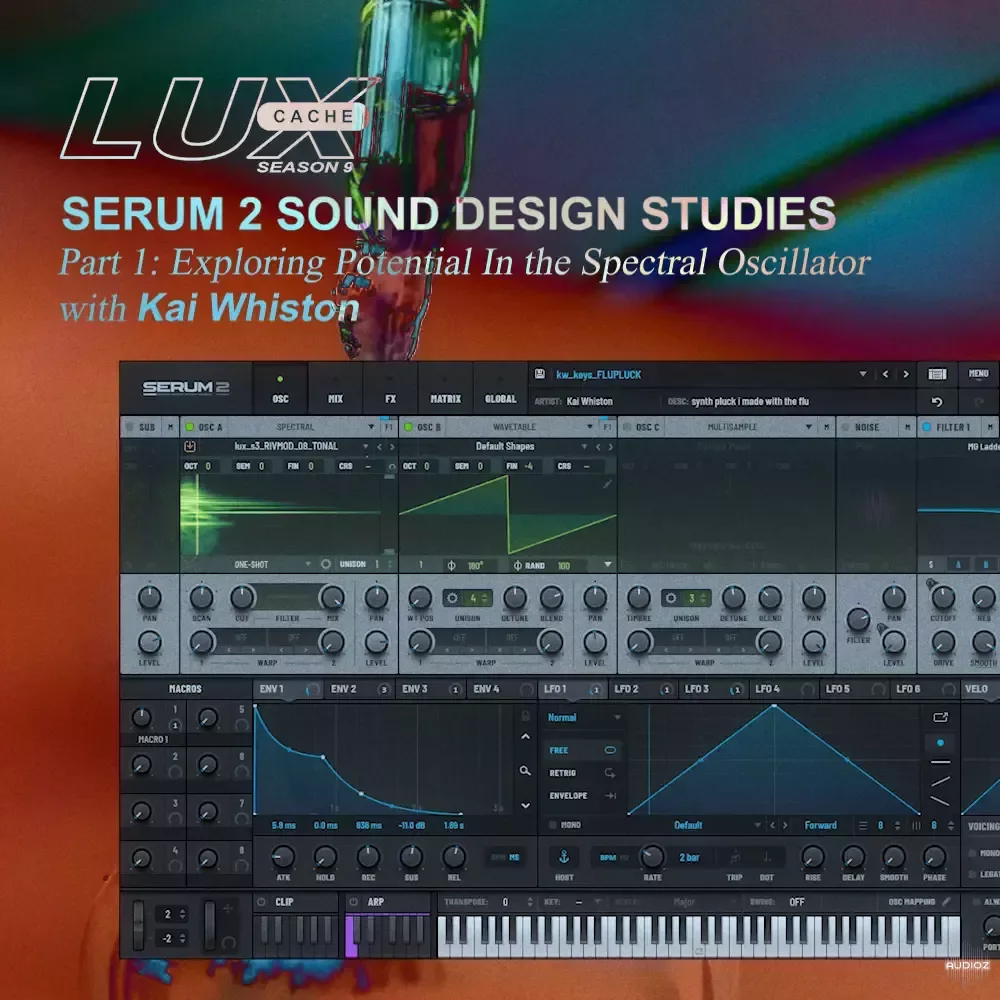Viewport: 1000px width, 1000px height.
Task: Select the ENV 2 tab
Action: coord(359,689)
